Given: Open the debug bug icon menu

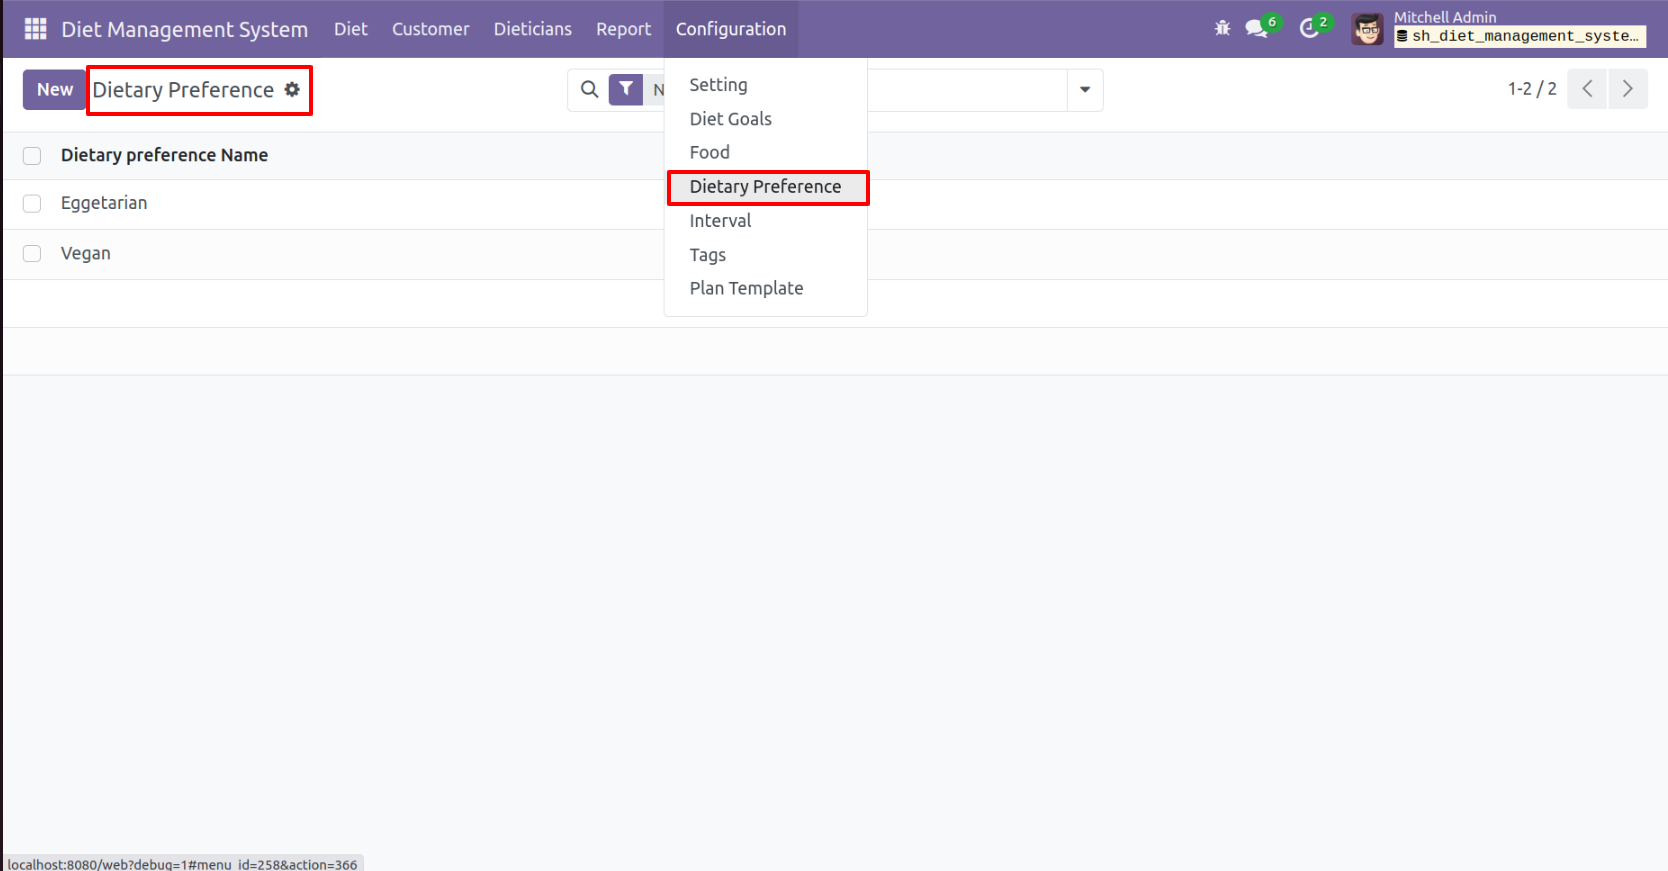Looking at the screenshot, I should 1222,29.
